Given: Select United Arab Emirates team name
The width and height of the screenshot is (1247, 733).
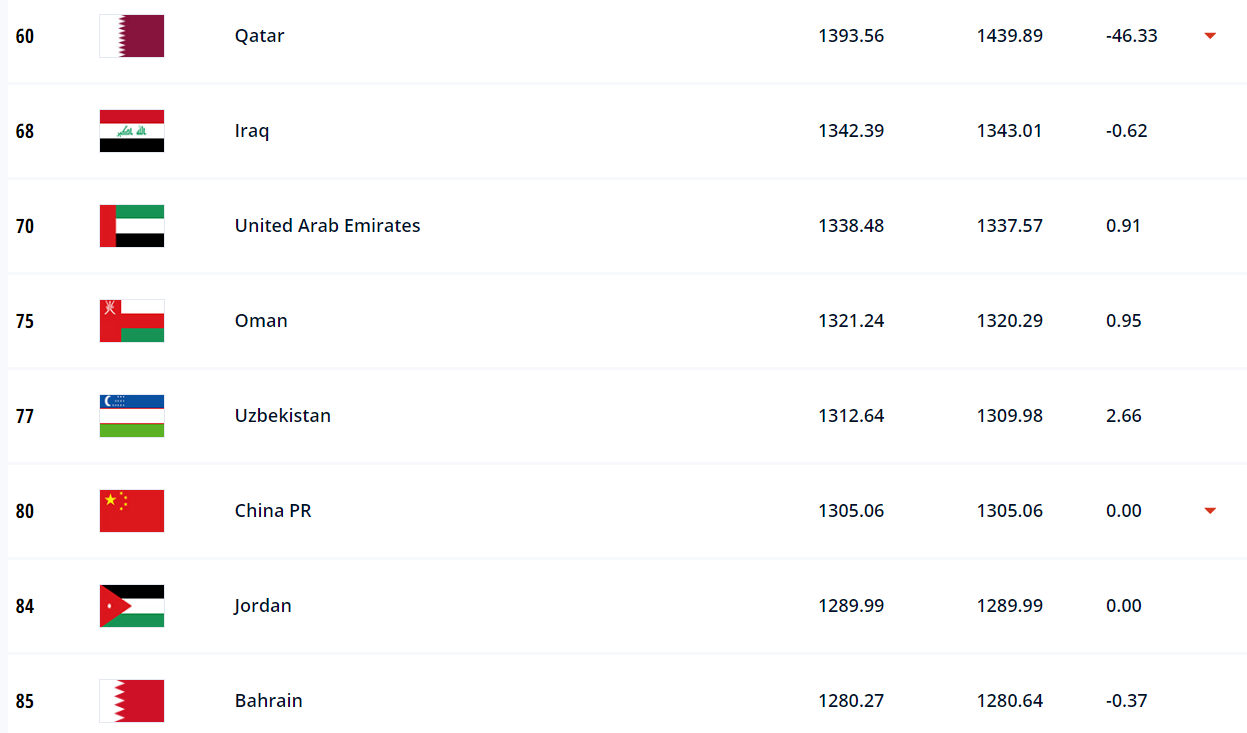Looking at the screenshot, I should (x=327, y=226).
